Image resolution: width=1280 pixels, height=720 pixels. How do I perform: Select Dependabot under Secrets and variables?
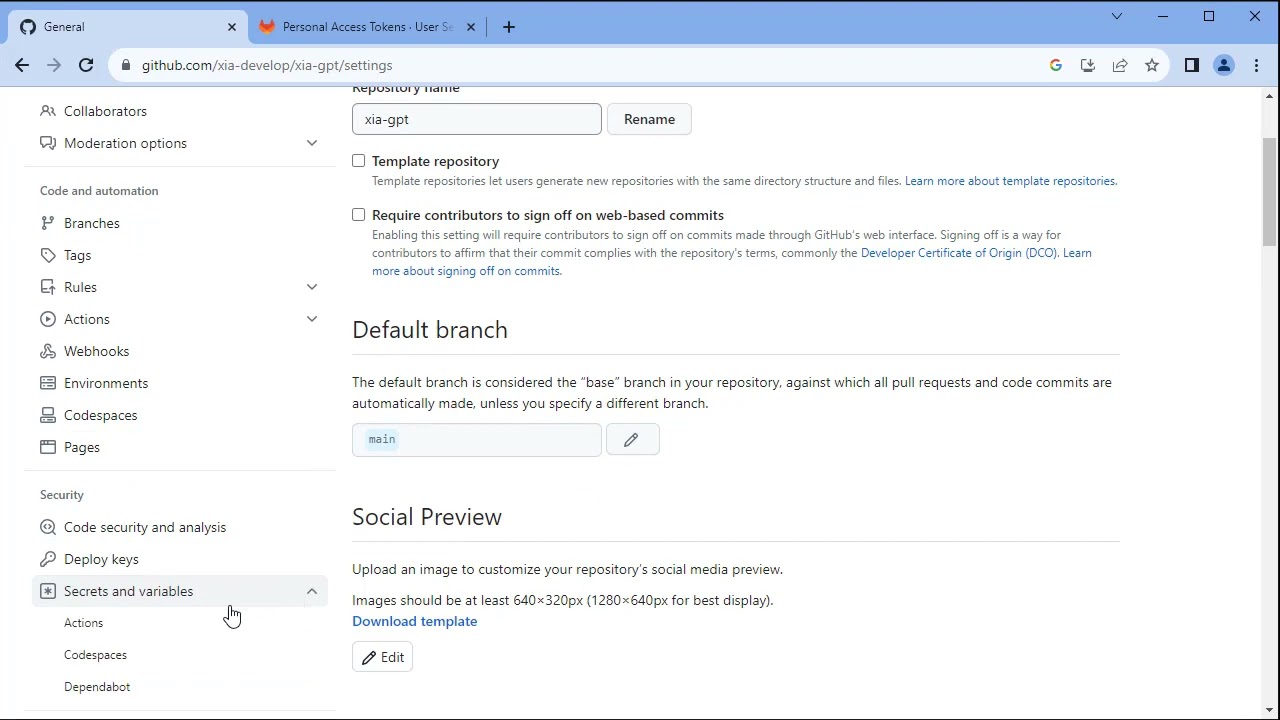point(97,687)
